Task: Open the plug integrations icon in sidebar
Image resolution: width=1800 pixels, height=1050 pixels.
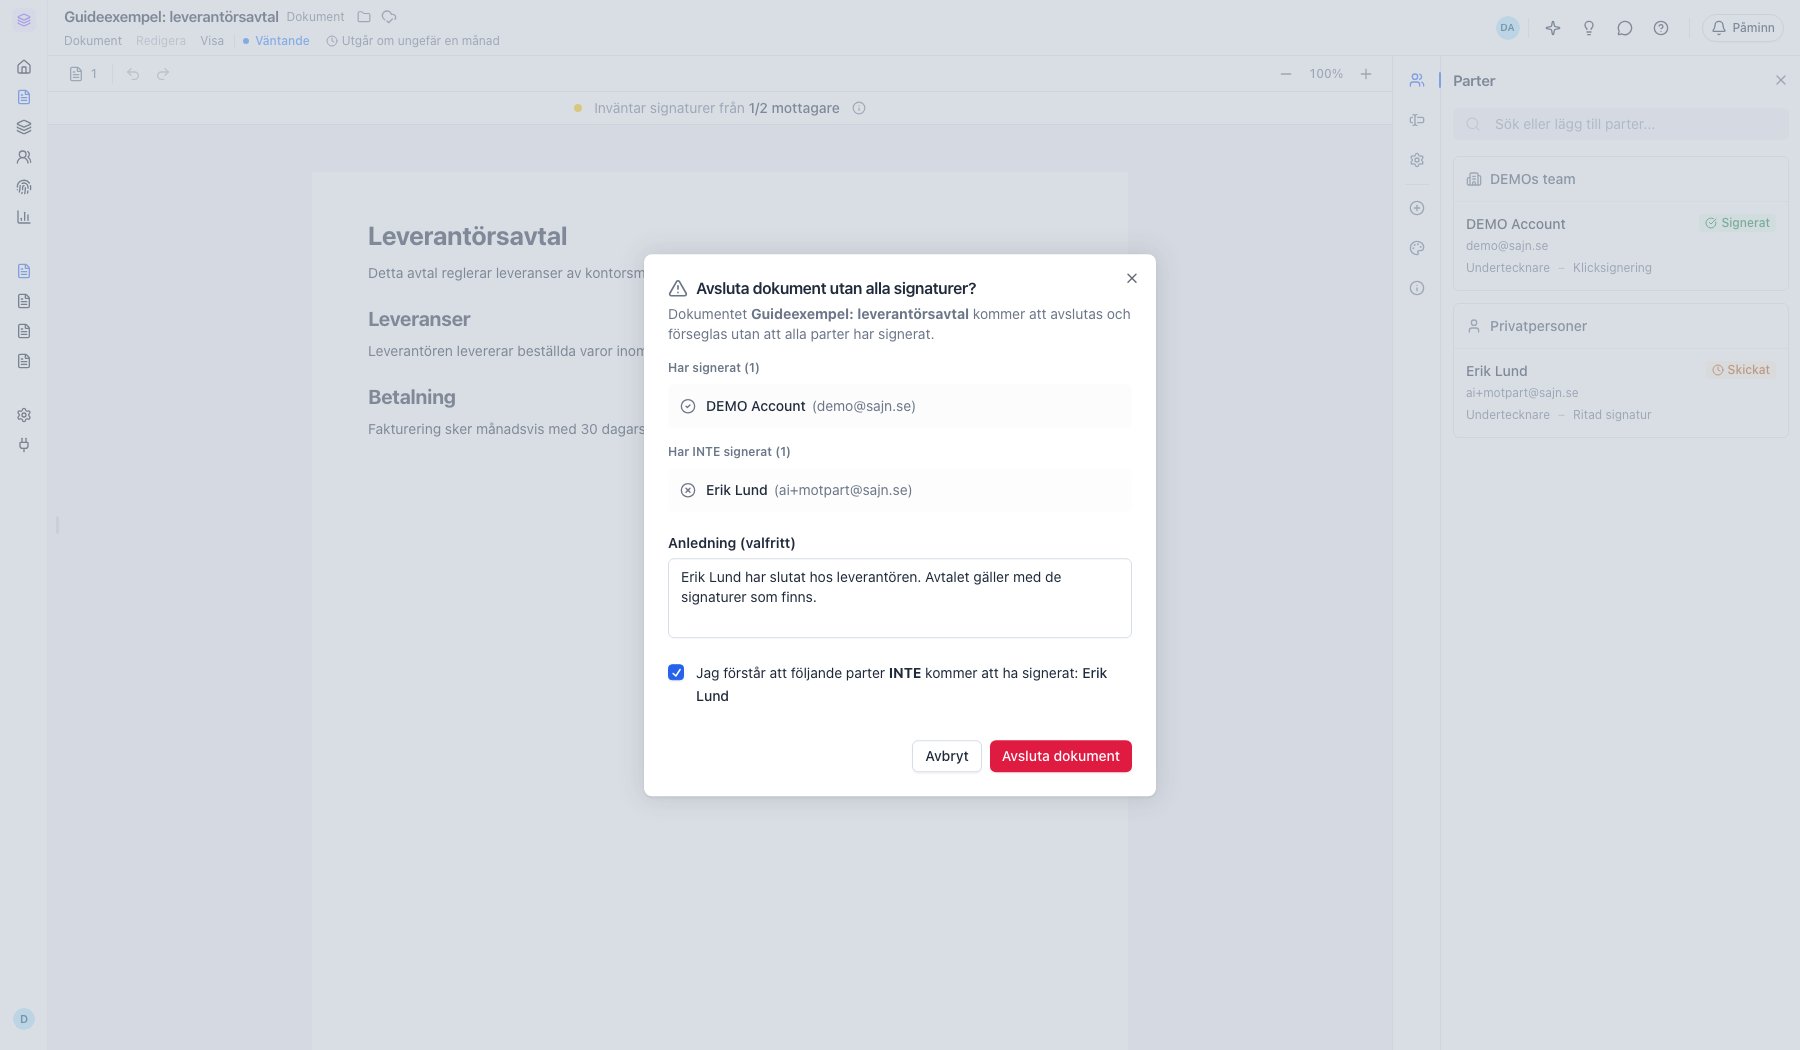Action: [24, 445]
